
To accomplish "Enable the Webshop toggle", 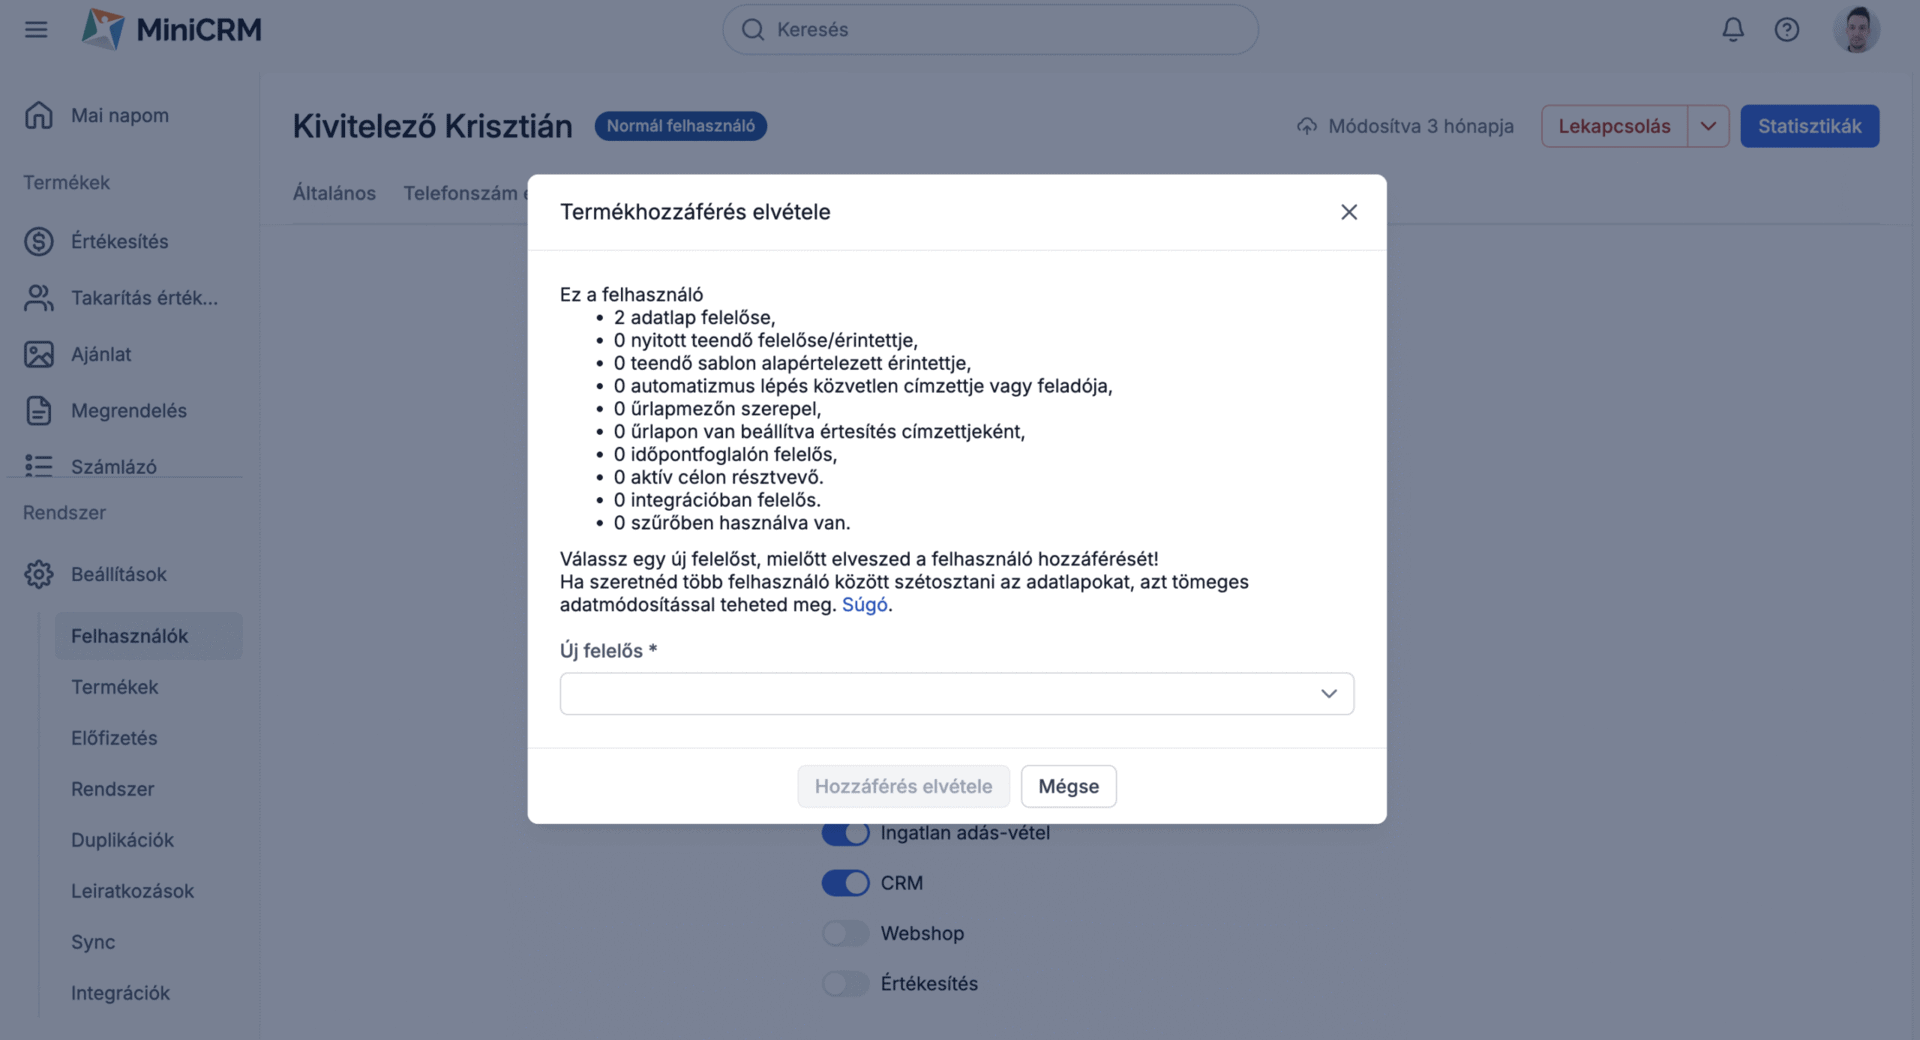I will pyautogui.click(x=846, y=933).
